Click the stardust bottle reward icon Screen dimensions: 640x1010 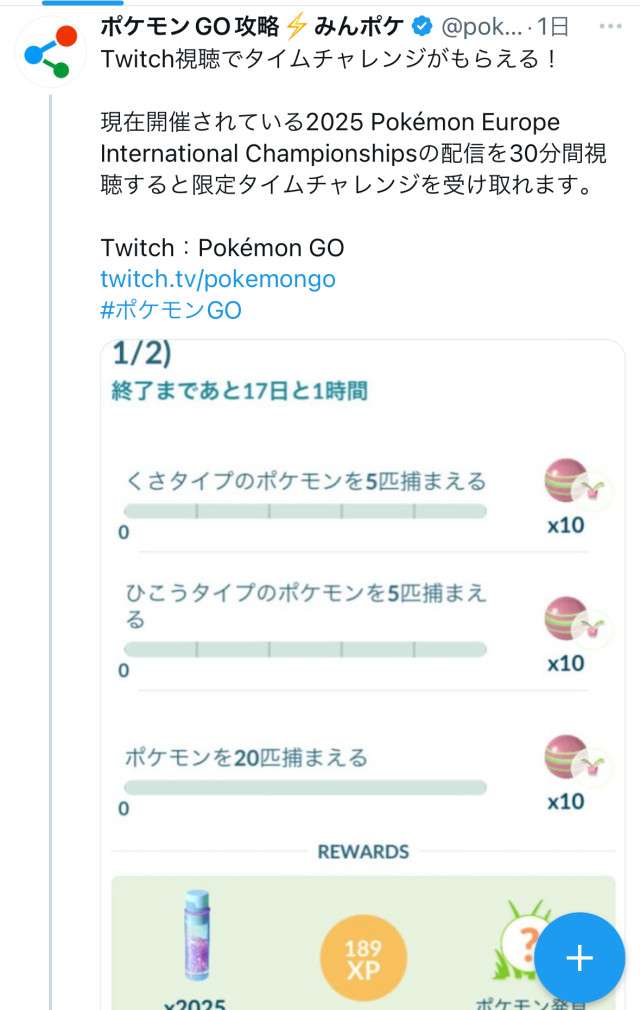click(x=196, y=935)
